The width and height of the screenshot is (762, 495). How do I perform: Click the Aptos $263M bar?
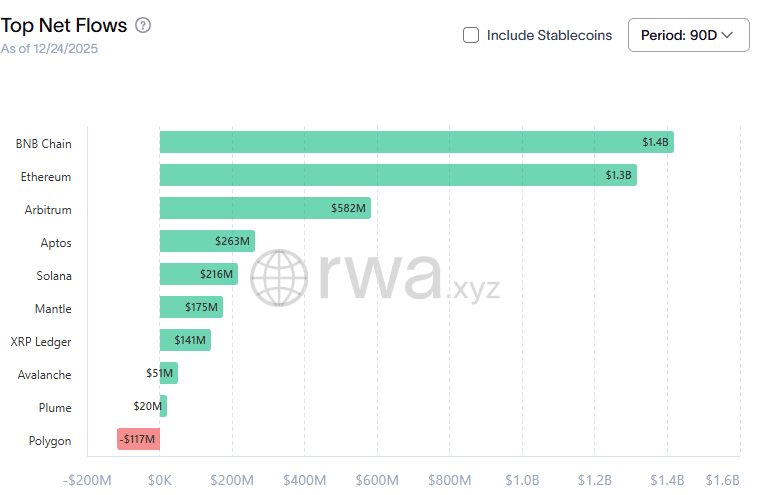click(x=207, y=242)
